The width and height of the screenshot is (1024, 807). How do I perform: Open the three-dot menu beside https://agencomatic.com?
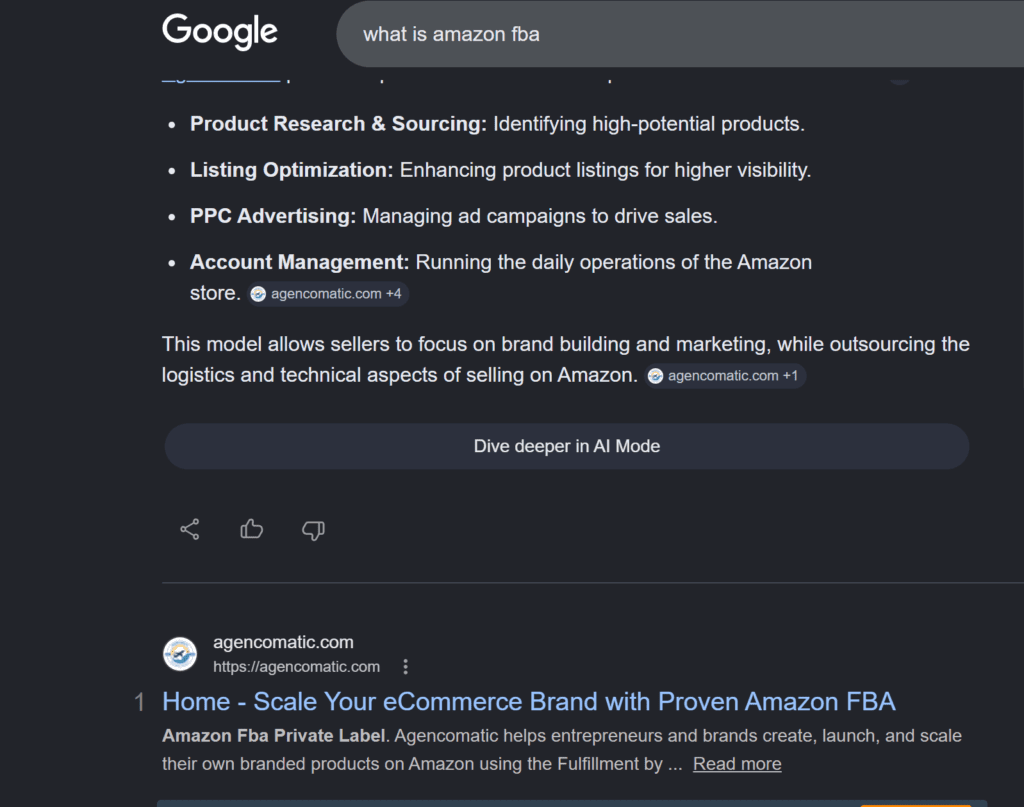coord(406,667)
